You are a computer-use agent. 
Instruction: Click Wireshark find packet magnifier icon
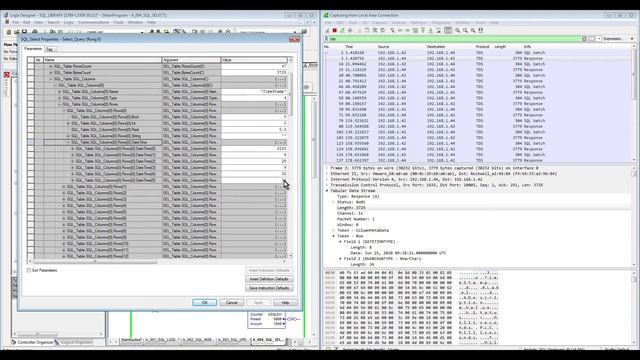pos(392,31)
